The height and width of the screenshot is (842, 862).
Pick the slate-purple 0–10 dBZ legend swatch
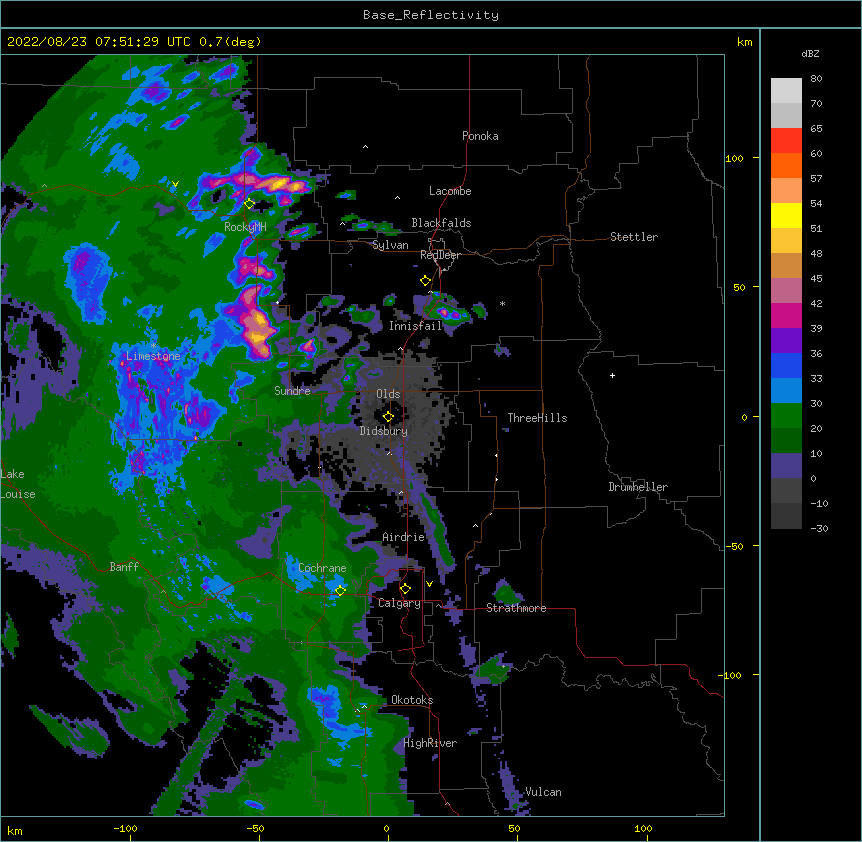786,466
